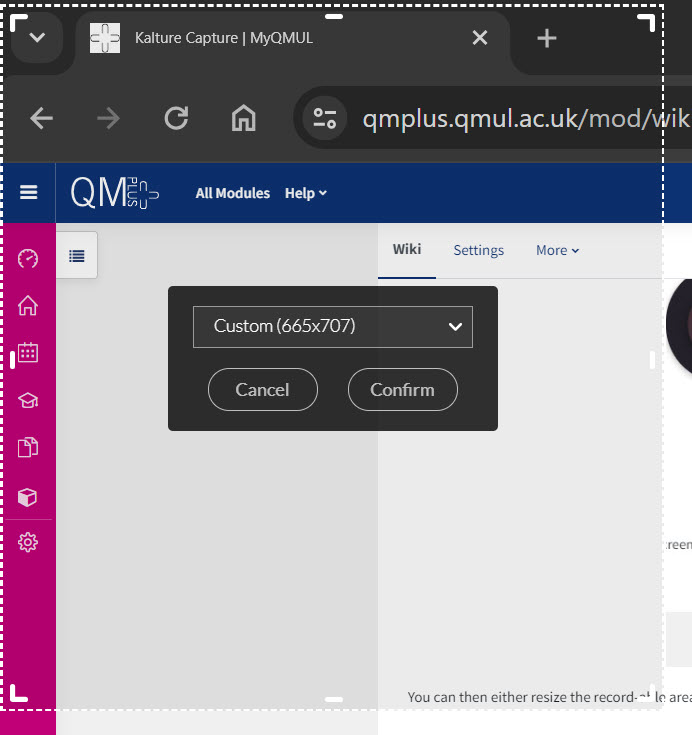
Task: Open All Modules
Action: click(233, 193)
